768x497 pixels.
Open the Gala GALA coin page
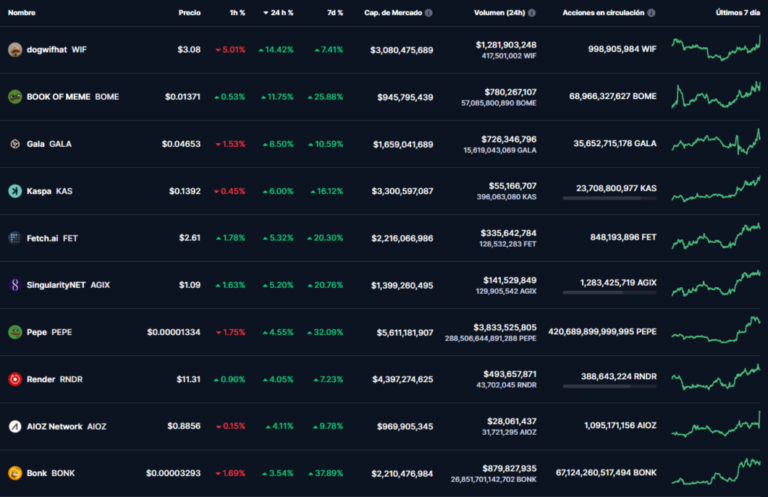[x=49, y=144]
